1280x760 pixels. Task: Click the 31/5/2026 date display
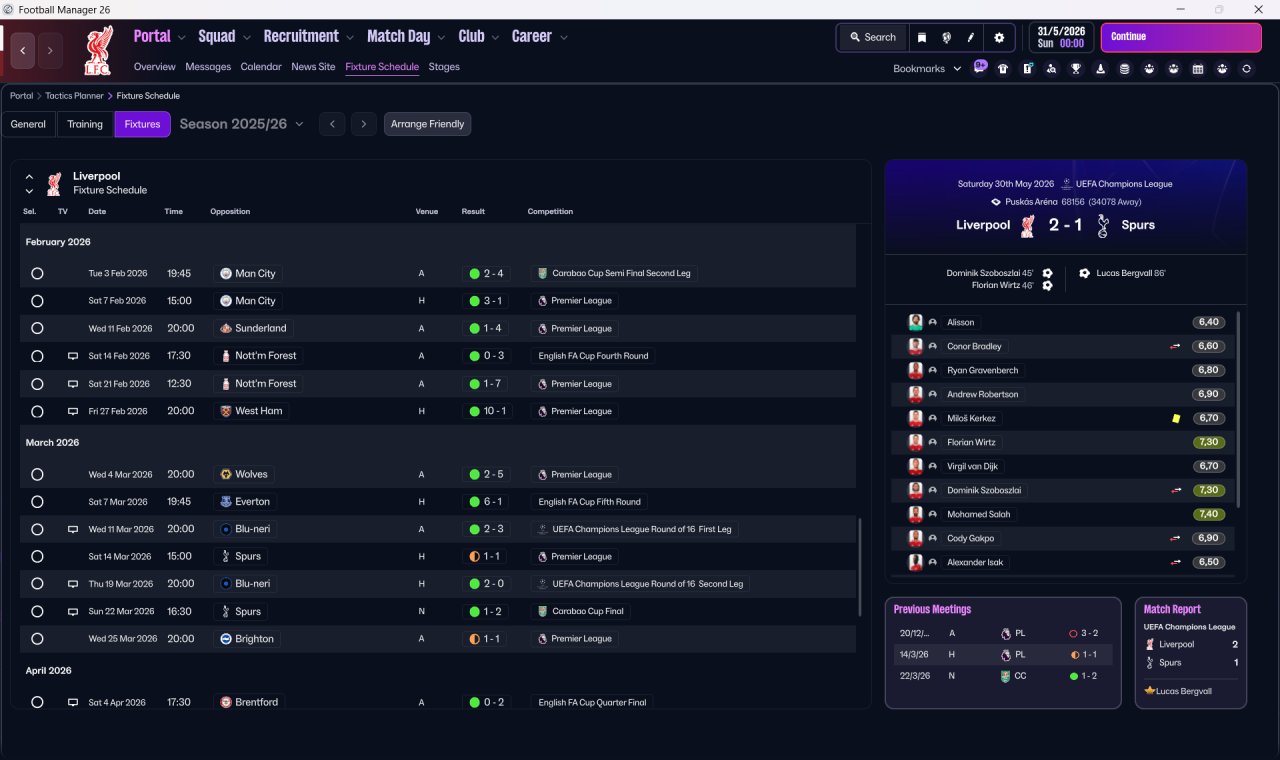pos(1061,37)
